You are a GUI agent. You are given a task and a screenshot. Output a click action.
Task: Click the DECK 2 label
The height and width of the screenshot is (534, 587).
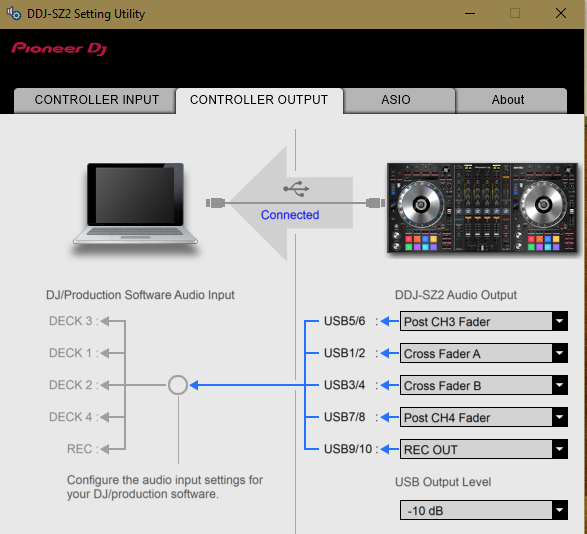tap(70, 385)
